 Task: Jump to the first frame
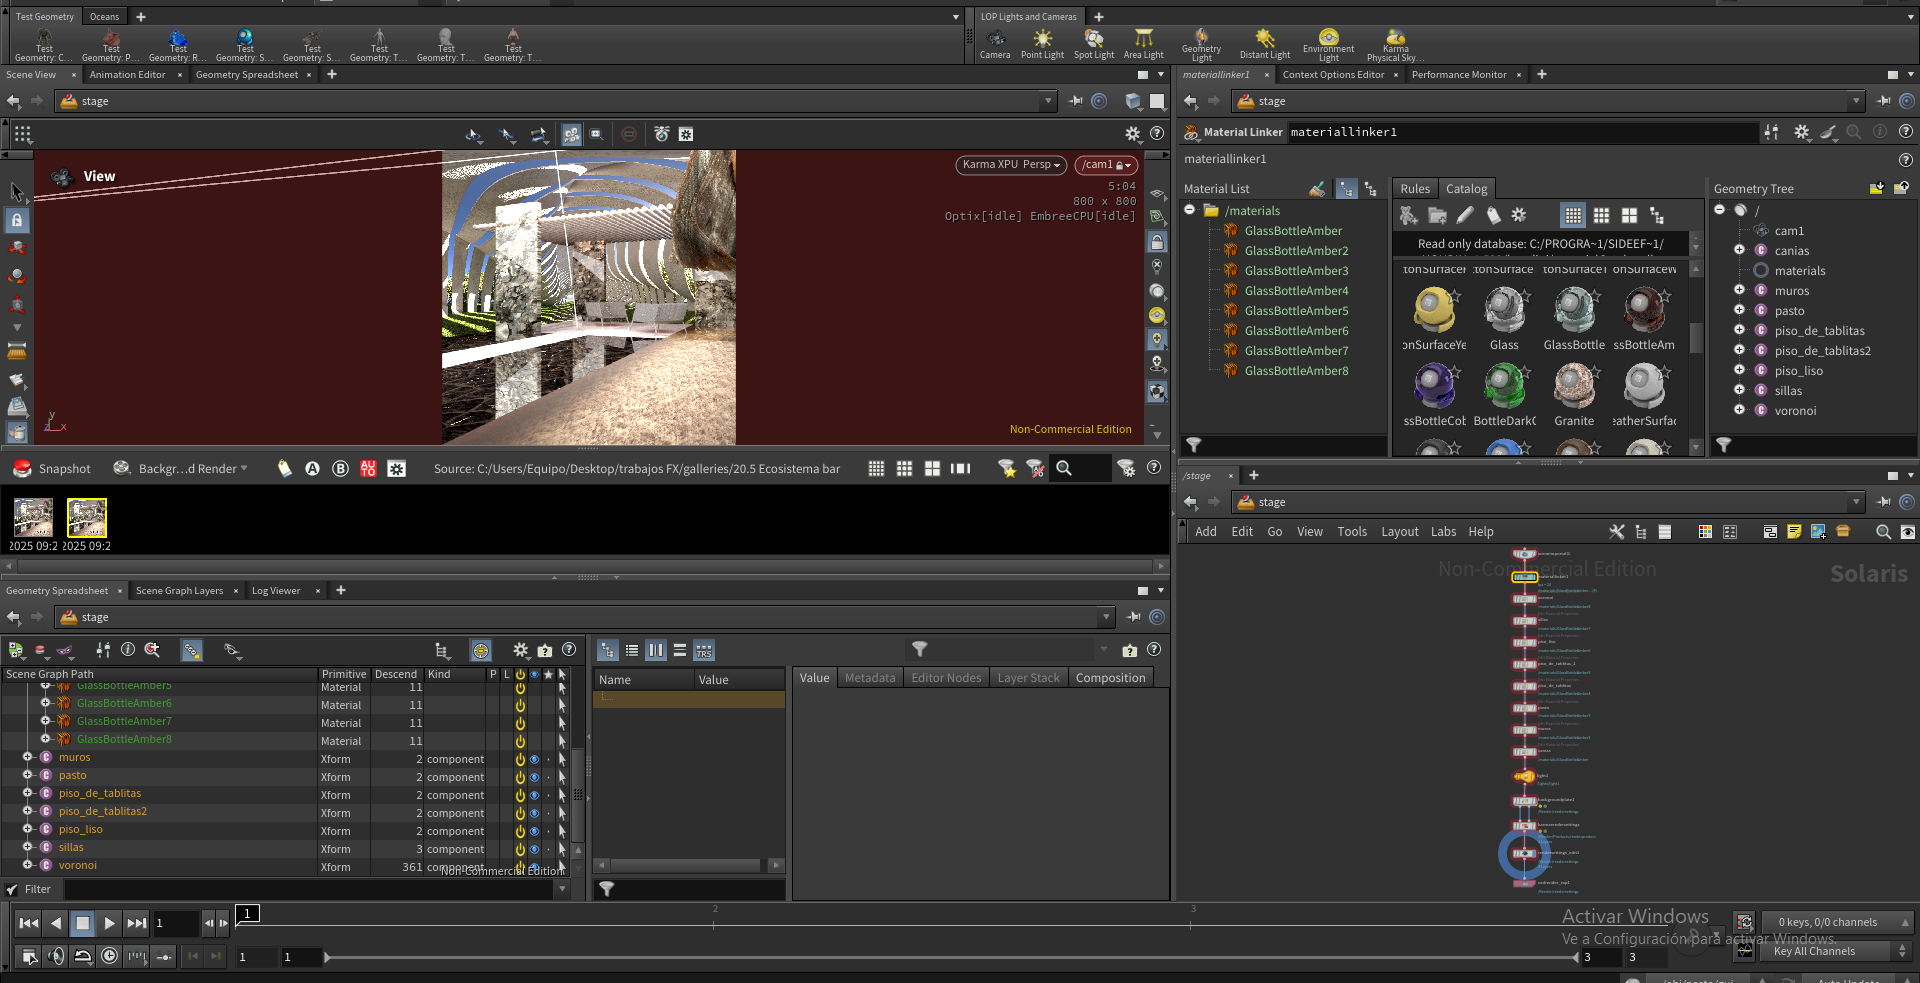coord(29,923)
